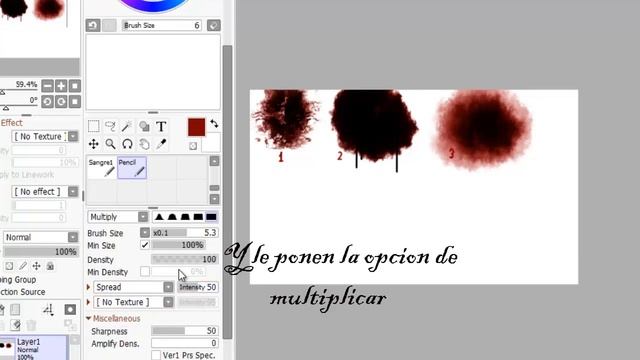640x360 pixels.
Task: Swap foreground and background colors
Action: tap(214, 124)
